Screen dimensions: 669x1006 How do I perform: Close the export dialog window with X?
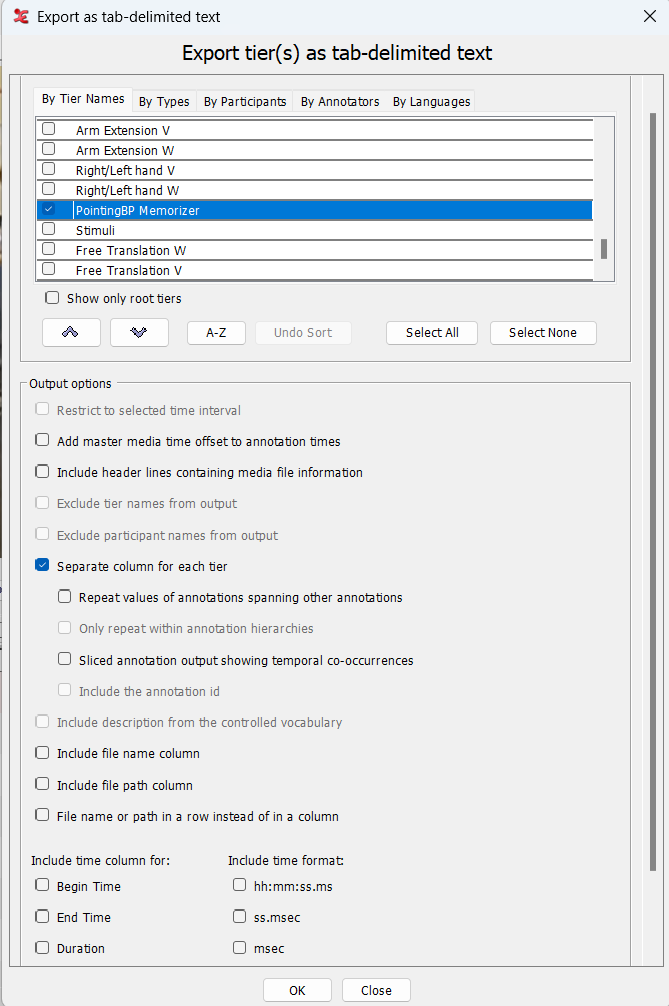[647, 17]
